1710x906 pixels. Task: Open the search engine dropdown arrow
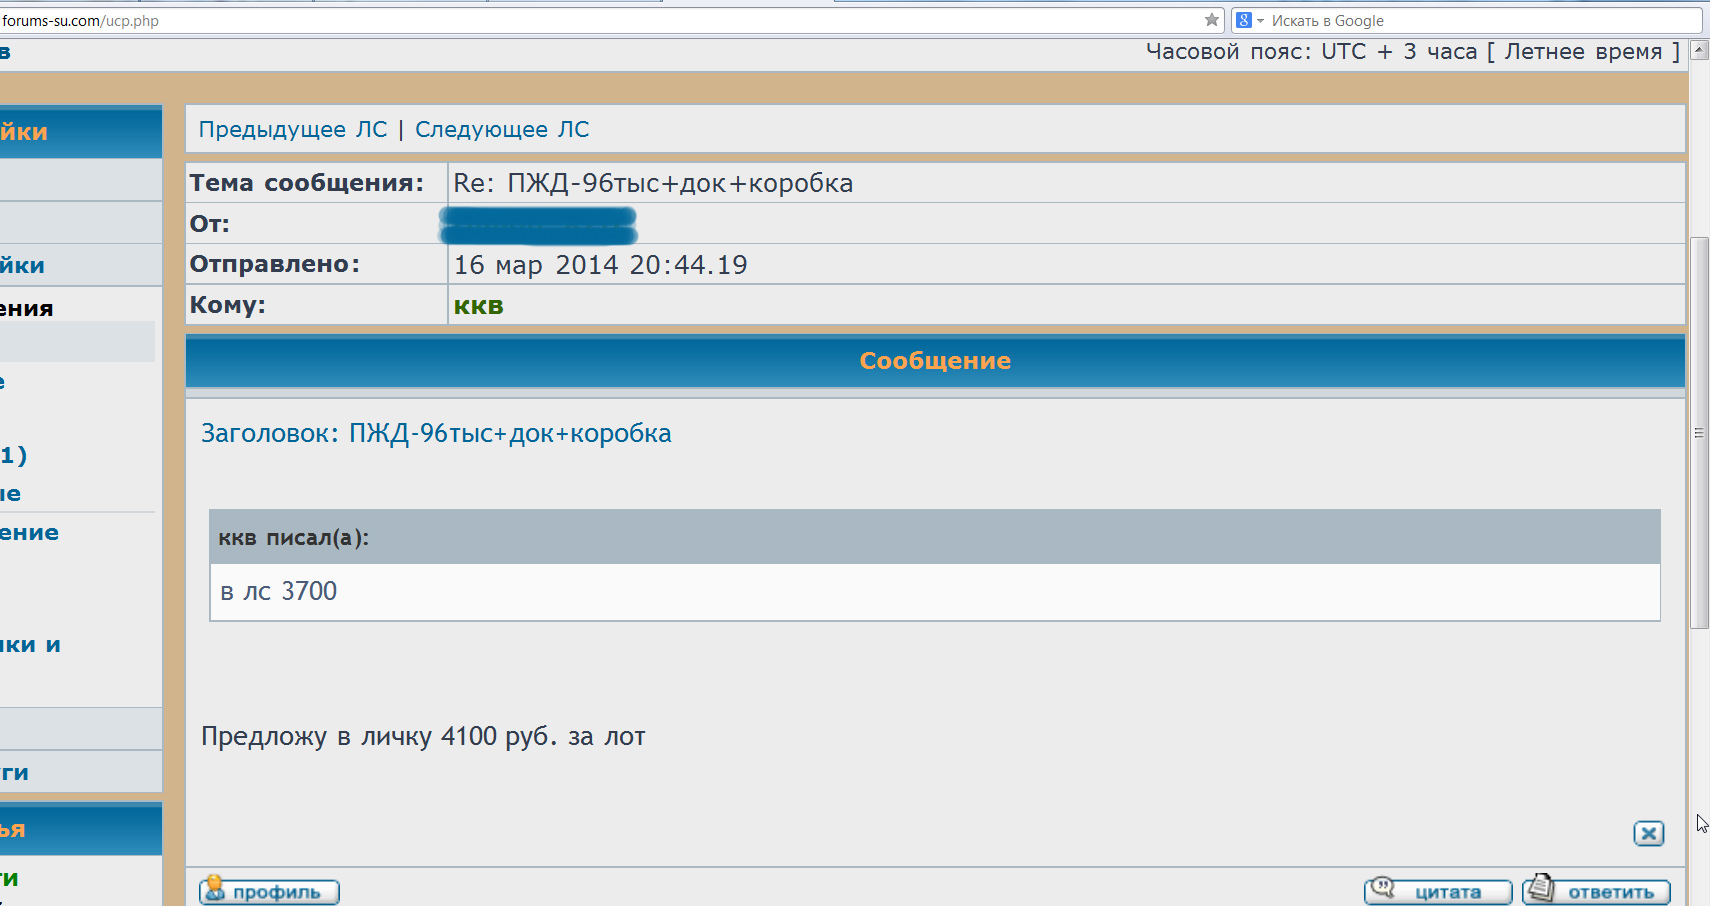pos(1260,21)
